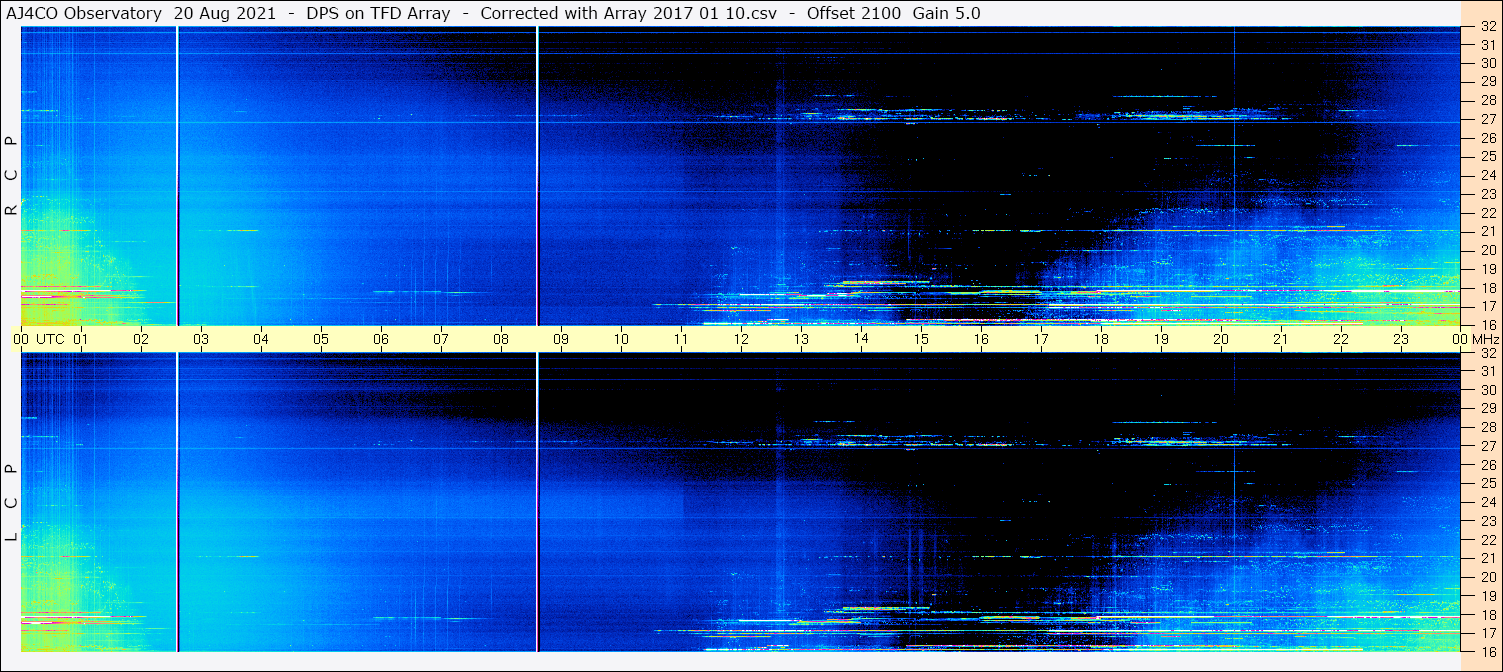Click 21 MHz tick on RCP frequency scale
This screenshot has height=672, width=1503.
(1487, 231)
